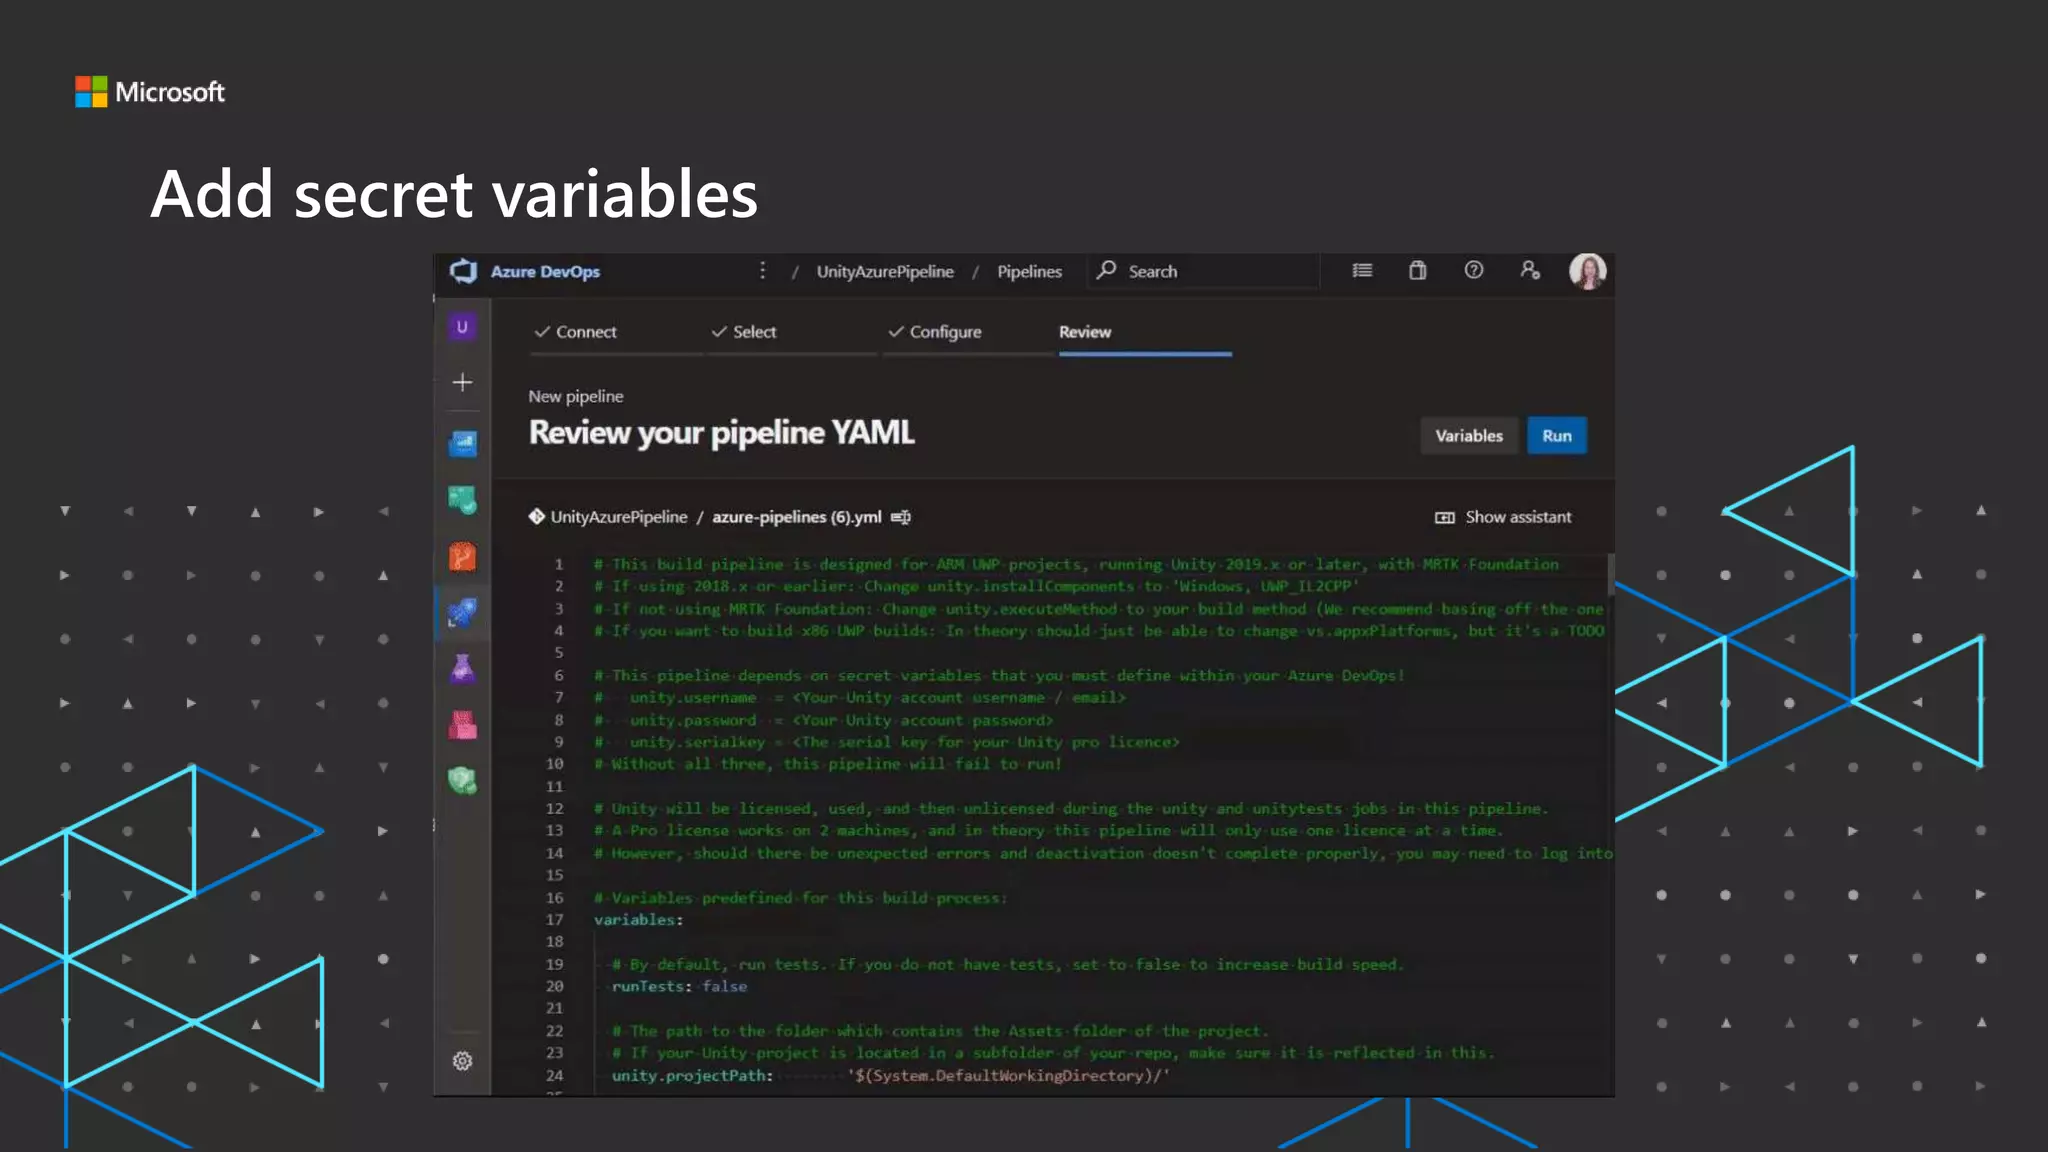Open Overview from the sidebar
Image resolution: width=2048 pixels, height=1152 pixels.
pos(462,443)
